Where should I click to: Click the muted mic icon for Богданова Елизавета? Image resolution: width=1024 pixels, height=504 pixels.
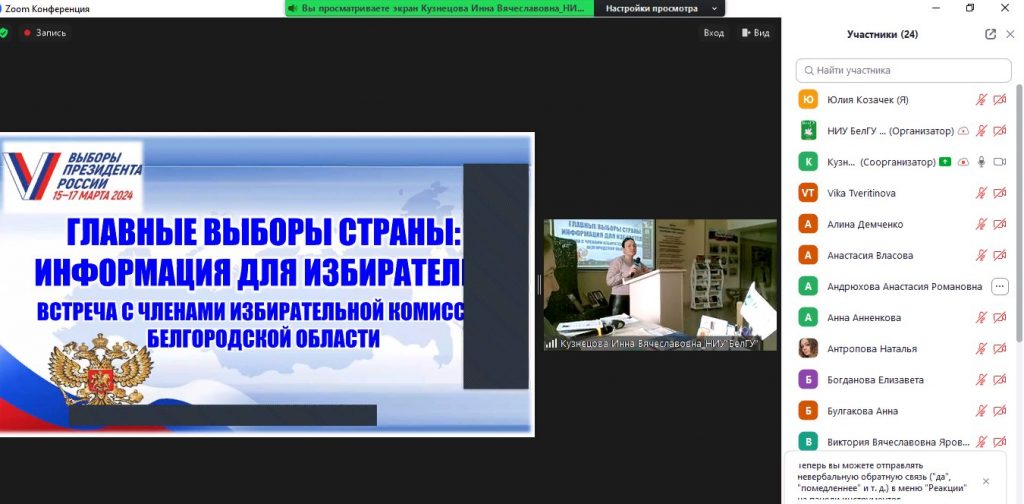[x=981, y=380]
